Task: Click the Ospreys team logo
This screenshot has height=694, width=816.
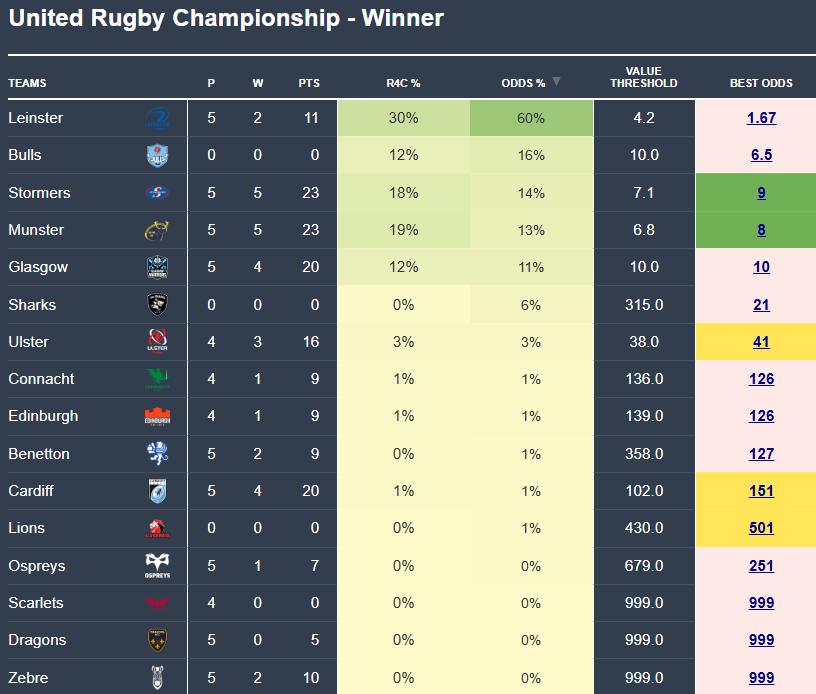Action: [157, 566]
